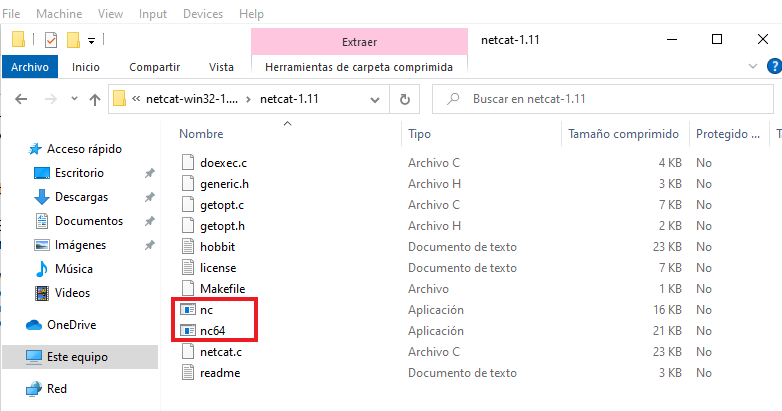
Task: Select the netcat.c file icon
Action: pyautogui.click(x=188, y=352)
